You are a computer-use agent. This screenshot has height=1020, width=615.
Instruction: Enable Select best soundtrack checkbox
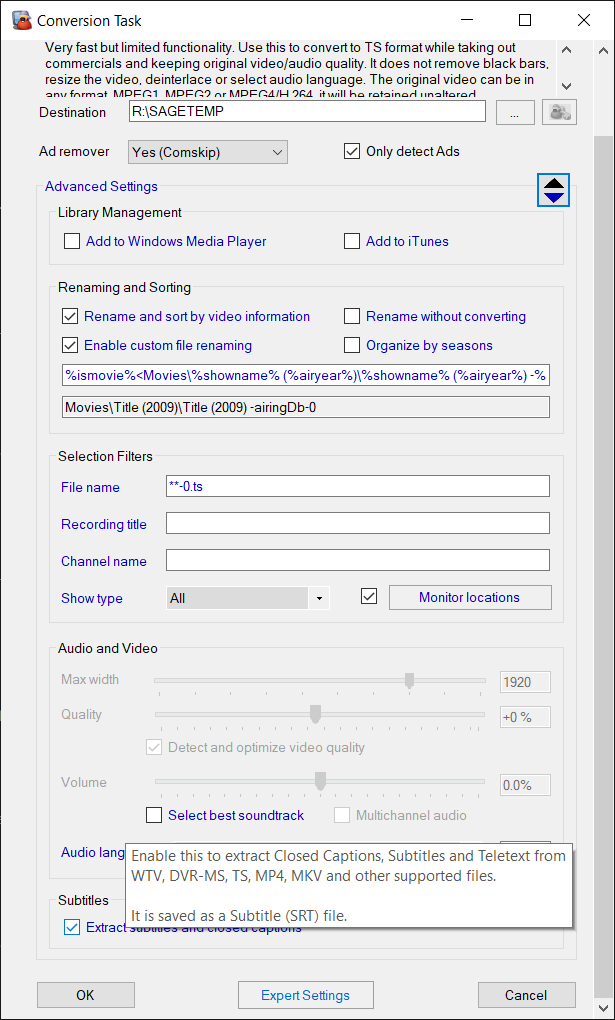click(x=154, y=815)
